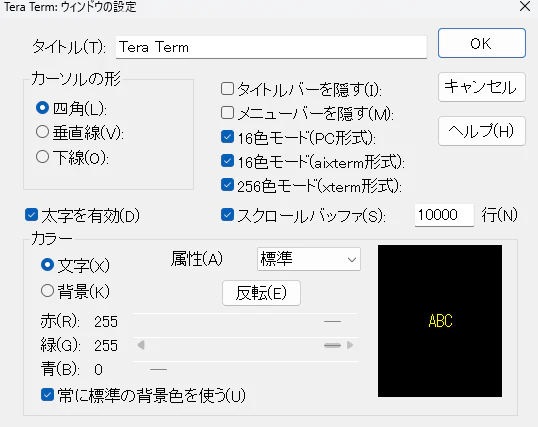Toggle 16色モード(PC形式) checkbox

pyautogui.click(x=227, y=137)
